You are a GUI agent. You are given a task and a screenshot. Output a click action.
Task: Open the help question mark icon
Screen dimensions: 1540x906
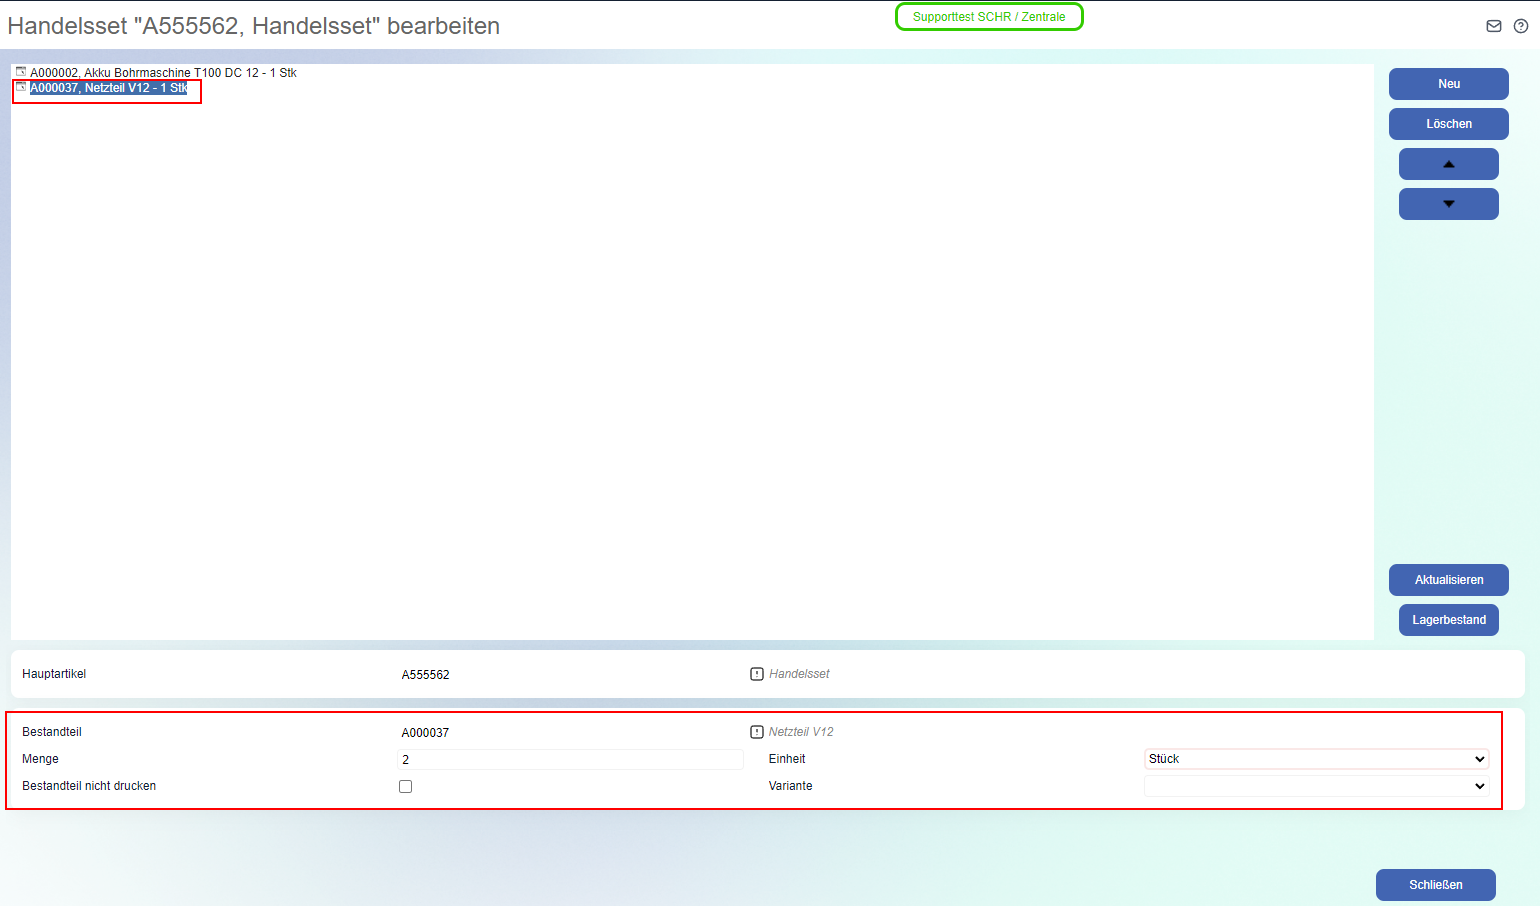point(1521,26)
